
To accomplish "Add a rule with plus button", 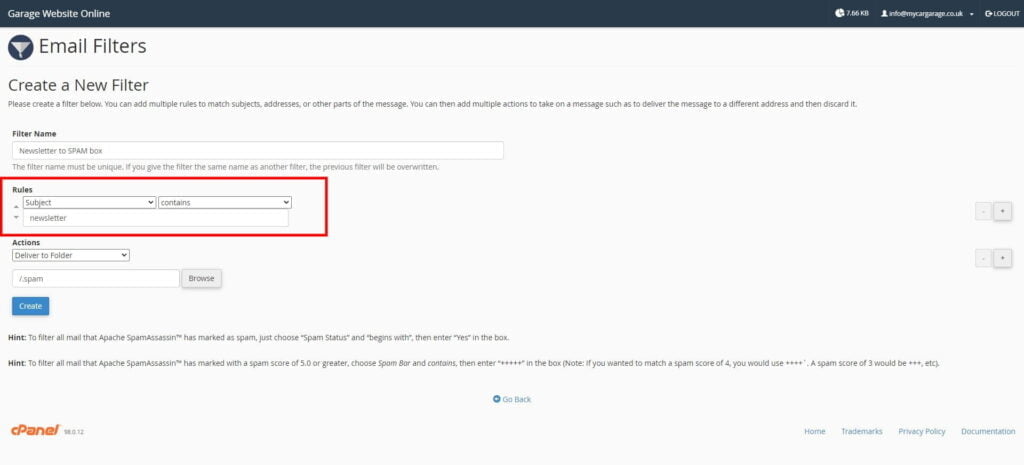I will [x=1002, y=211].
